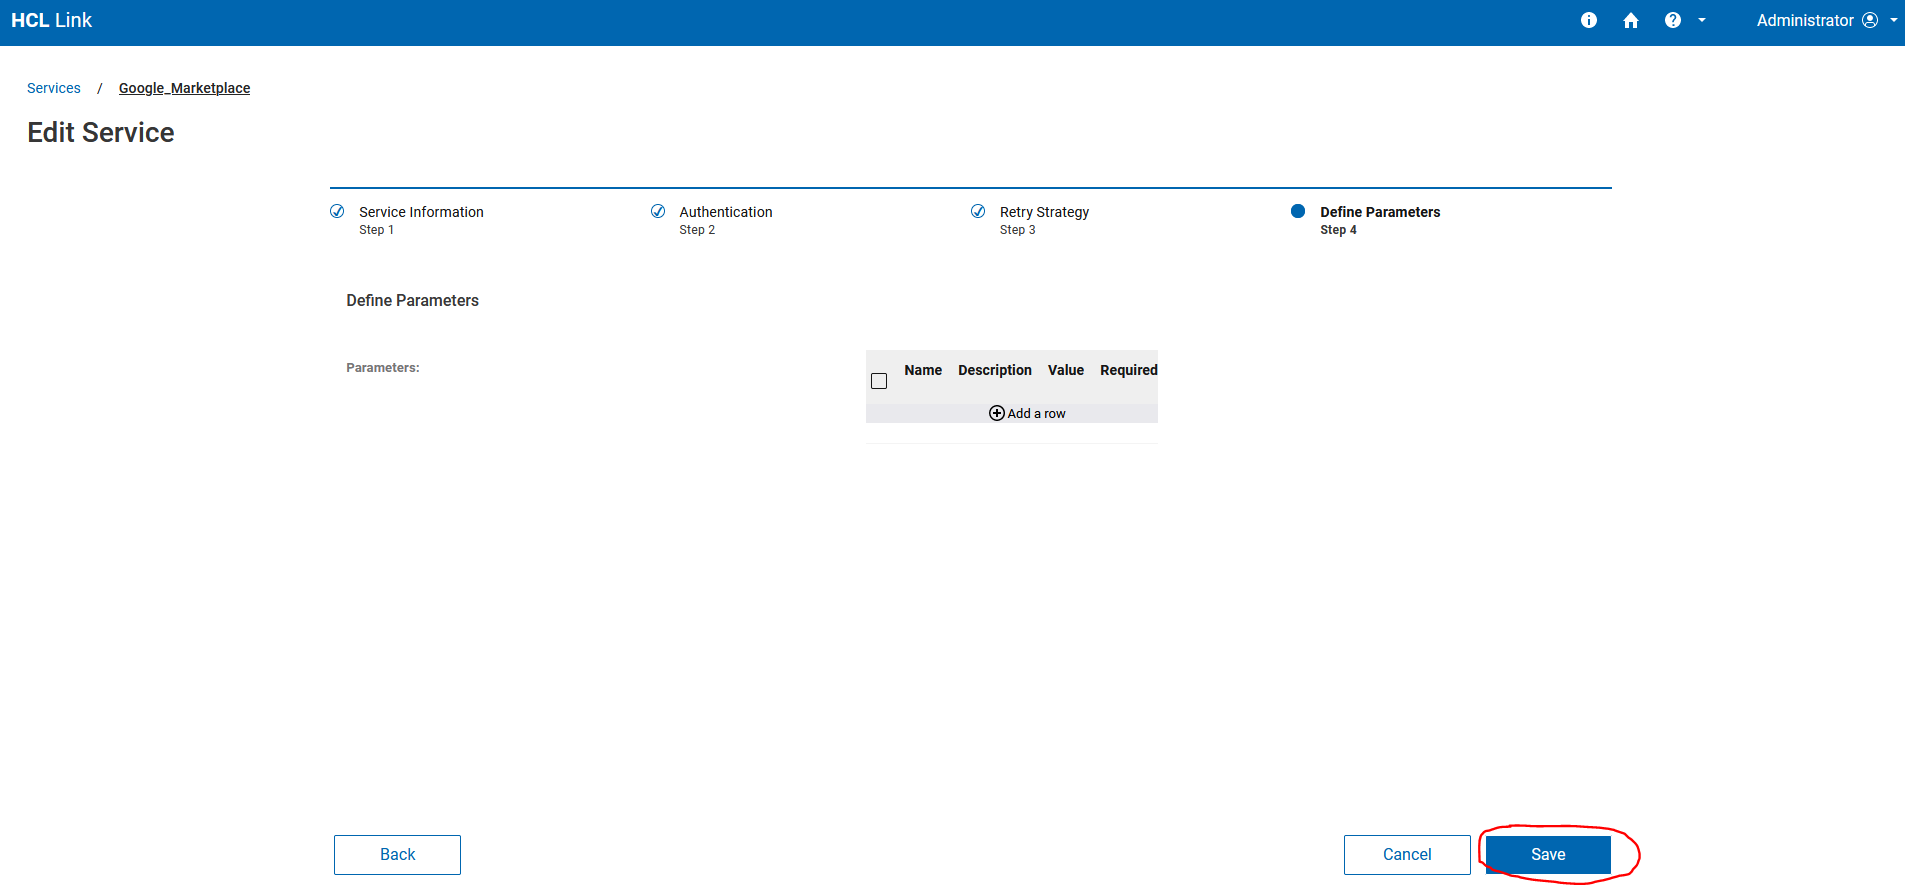
Task: Click the Define Parameters step dot
Action: pyautogui.click(x=1298, y=211)
